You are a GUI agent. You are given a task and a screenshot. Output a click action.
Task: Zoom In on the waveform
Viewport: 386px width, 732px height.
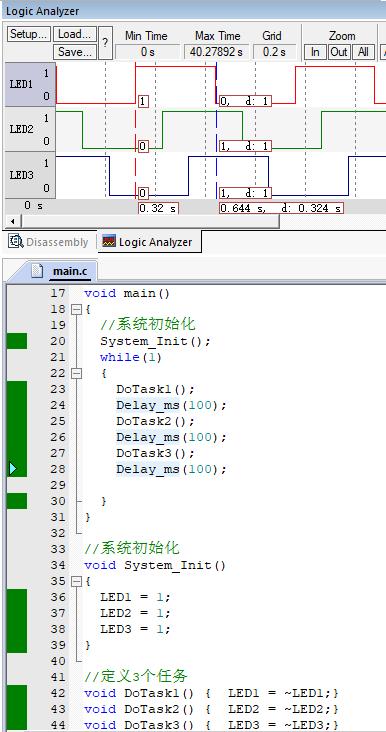coord(315,52)
